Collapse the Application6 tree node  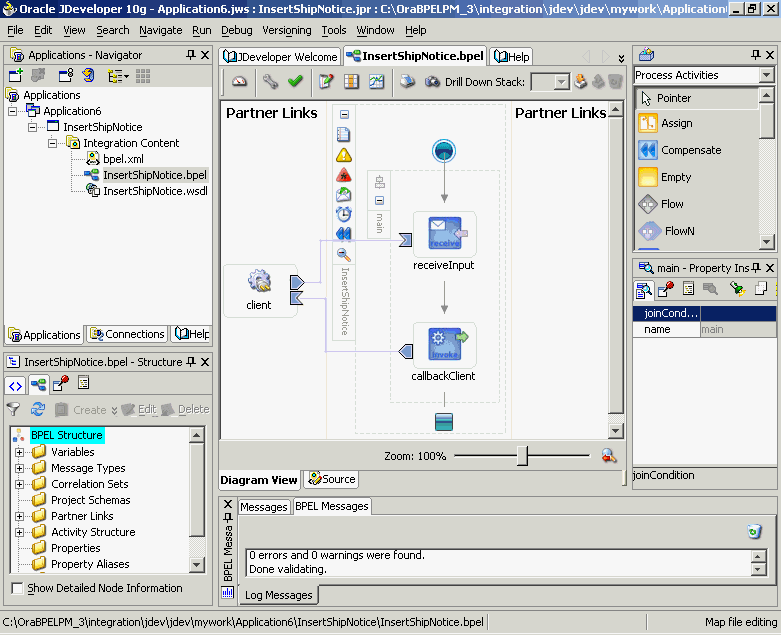pos(12,111)
